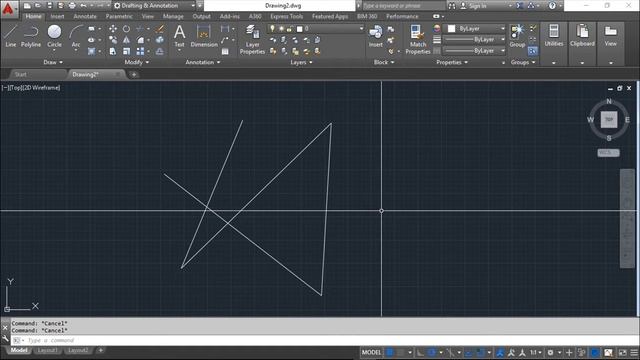The height and width of the screenshot is (360, 640).
Task: Click the Erase tool icon
Action: [x=160, y=29]
